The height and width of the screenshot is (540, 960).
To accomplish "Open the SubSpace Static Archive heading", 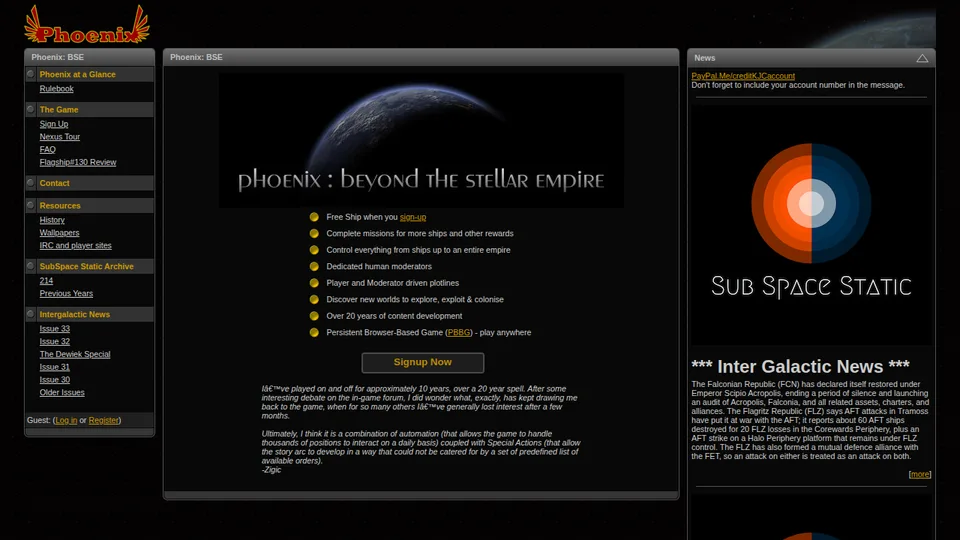I will pyautogui.click(x=86, y=266).
